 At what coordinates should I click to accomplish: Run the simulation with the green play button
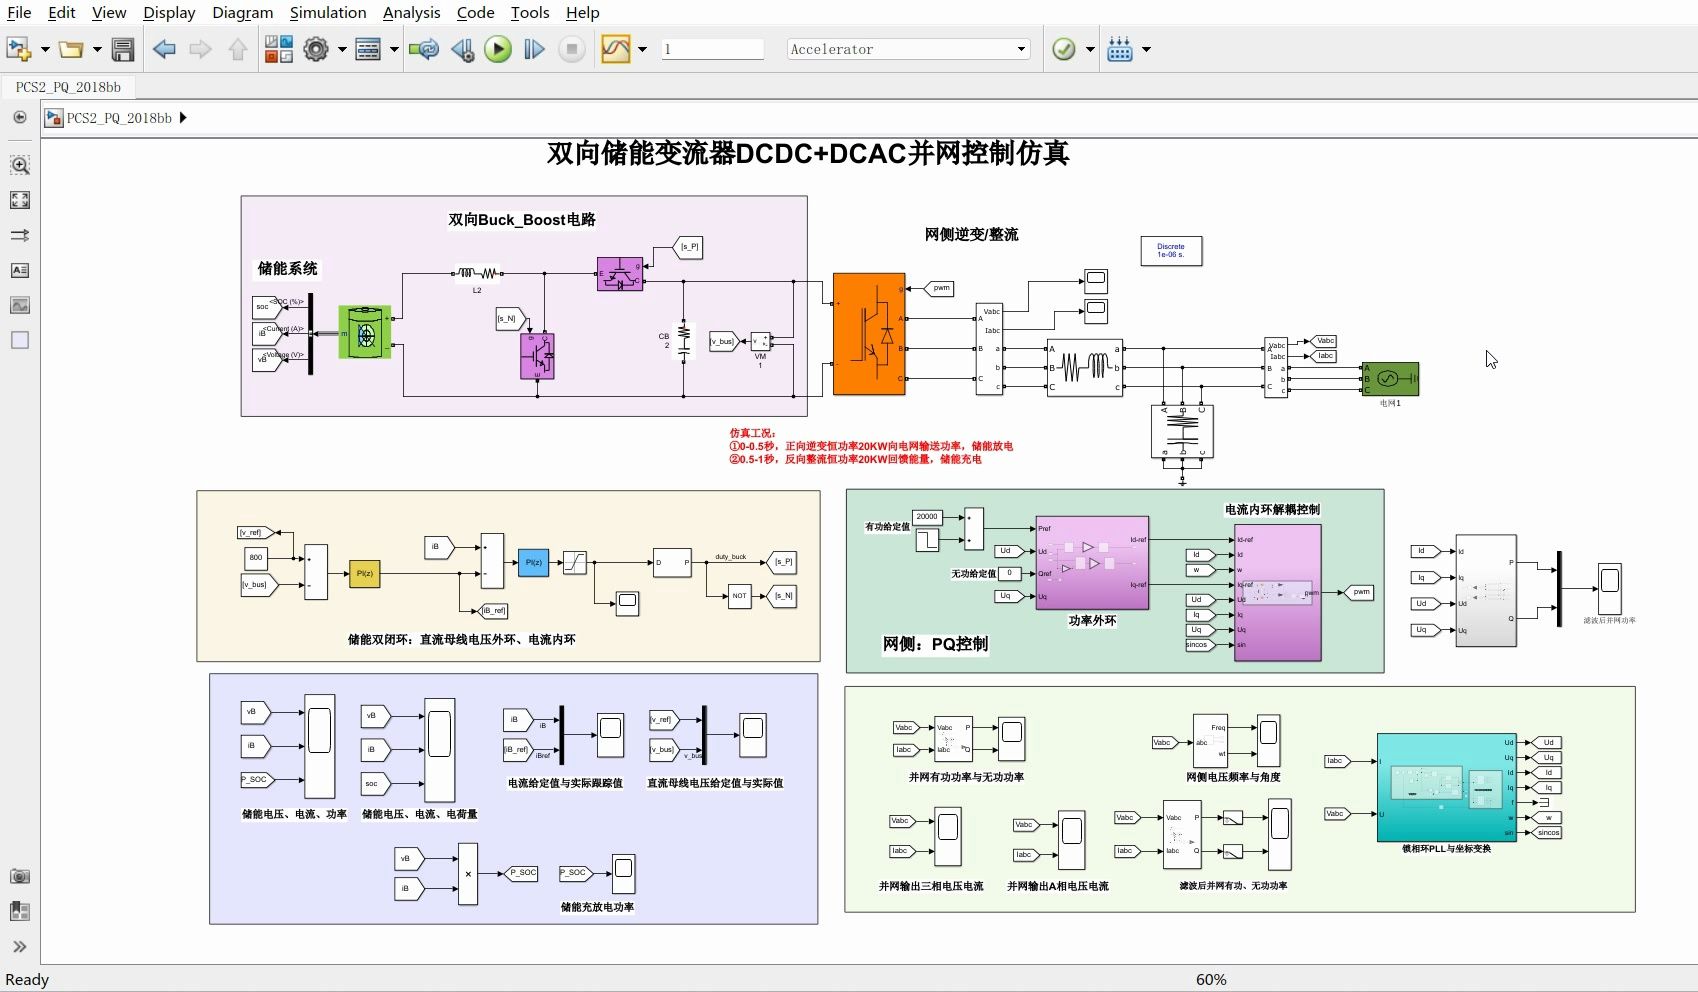(498, 48)
